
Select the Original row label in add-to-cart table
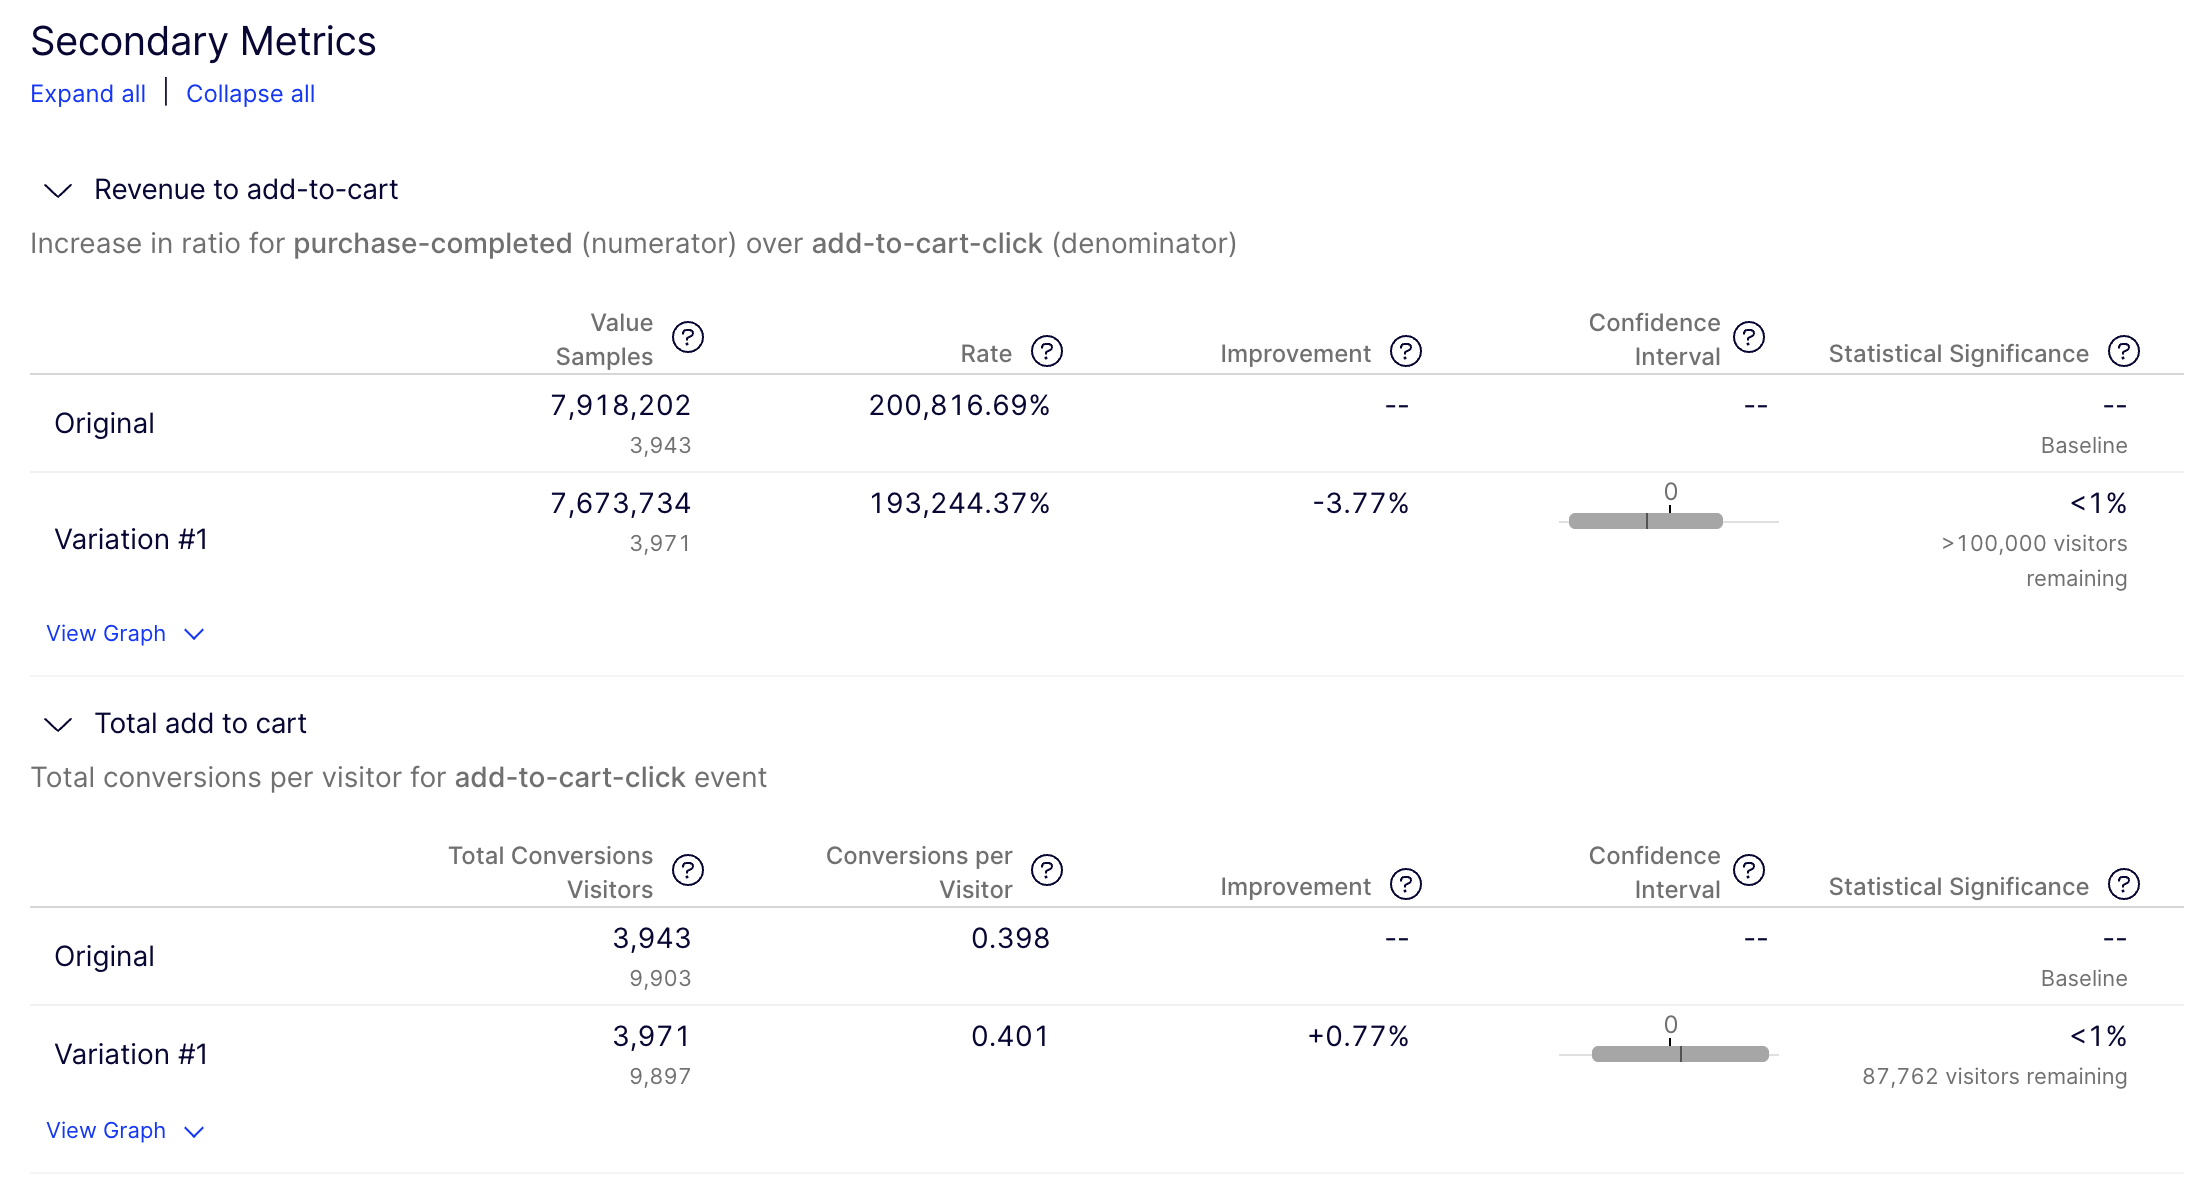[x=104, y=956]
